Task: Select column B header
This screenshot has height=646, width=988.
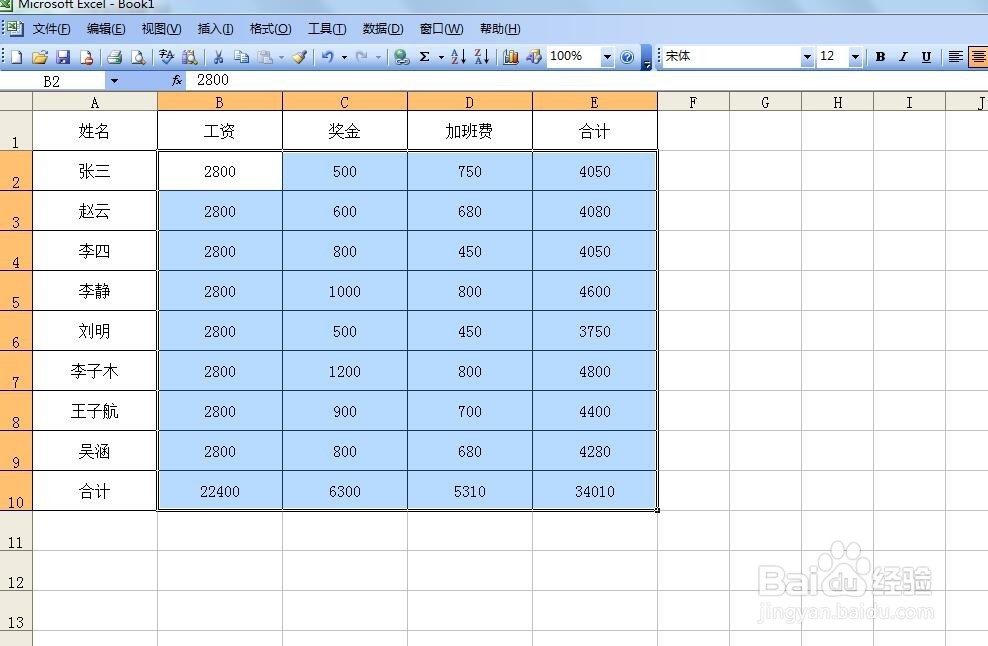Action: [219, 102]
